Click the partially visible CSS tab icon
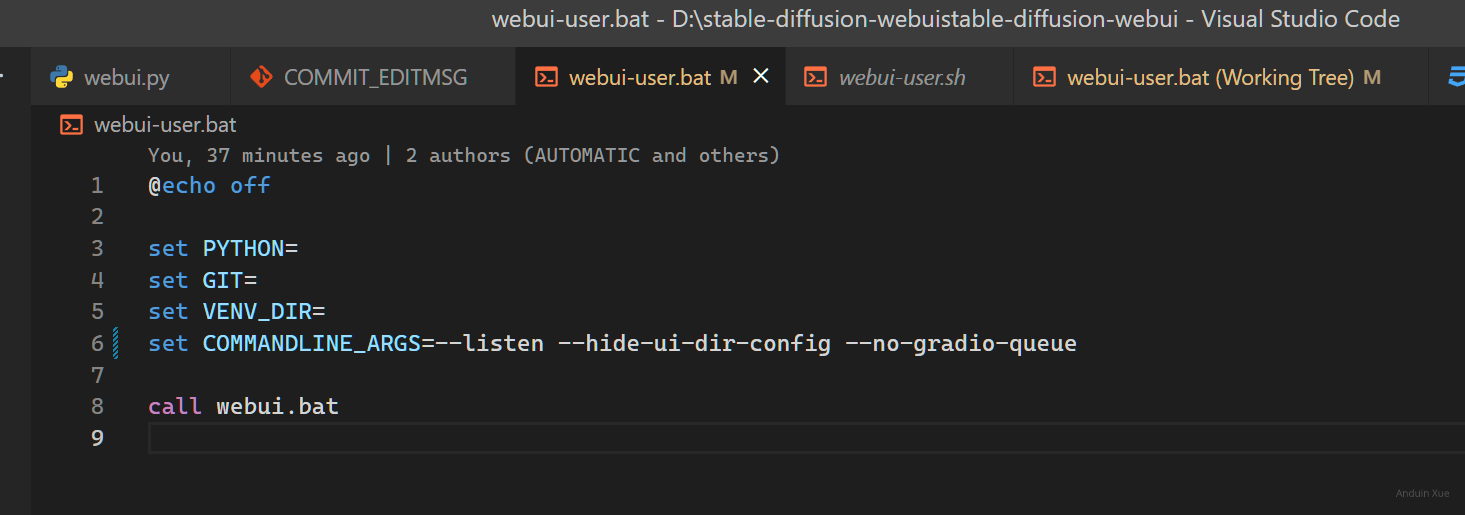Screen dimensions: 1465x515 tap(1456, 78)
